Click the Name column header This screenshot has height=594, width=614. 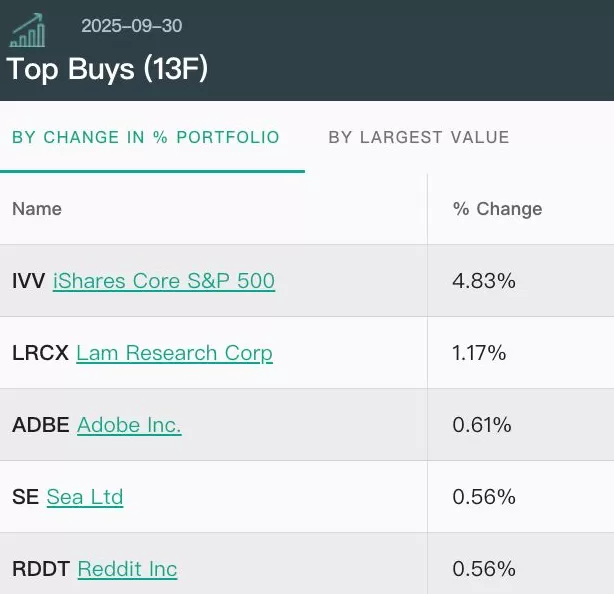37,209
